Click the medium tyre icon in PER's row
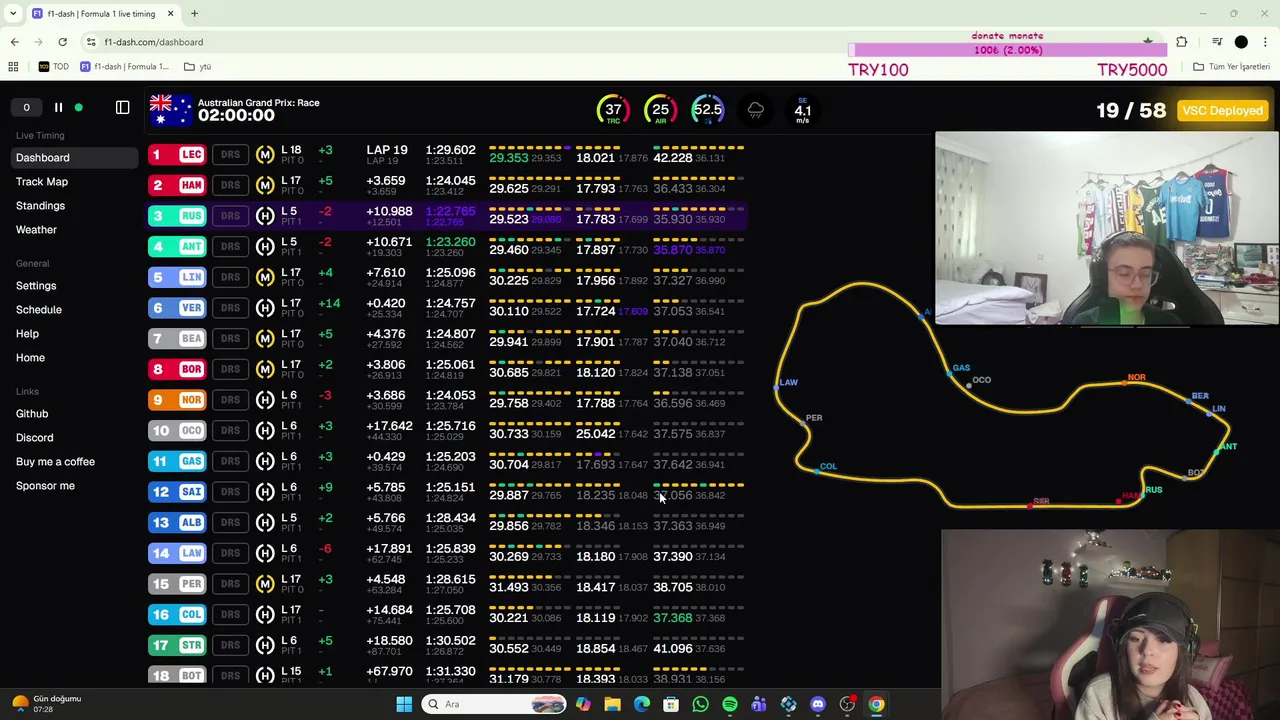1280x720 pixels. pos(265,583)
